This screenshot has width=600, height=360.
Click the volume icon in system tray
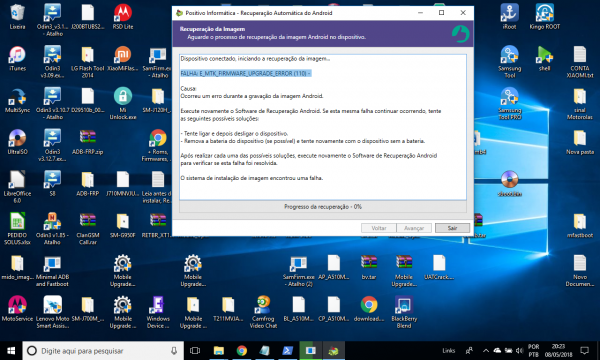pyautogui.click(x=519, y=350)
